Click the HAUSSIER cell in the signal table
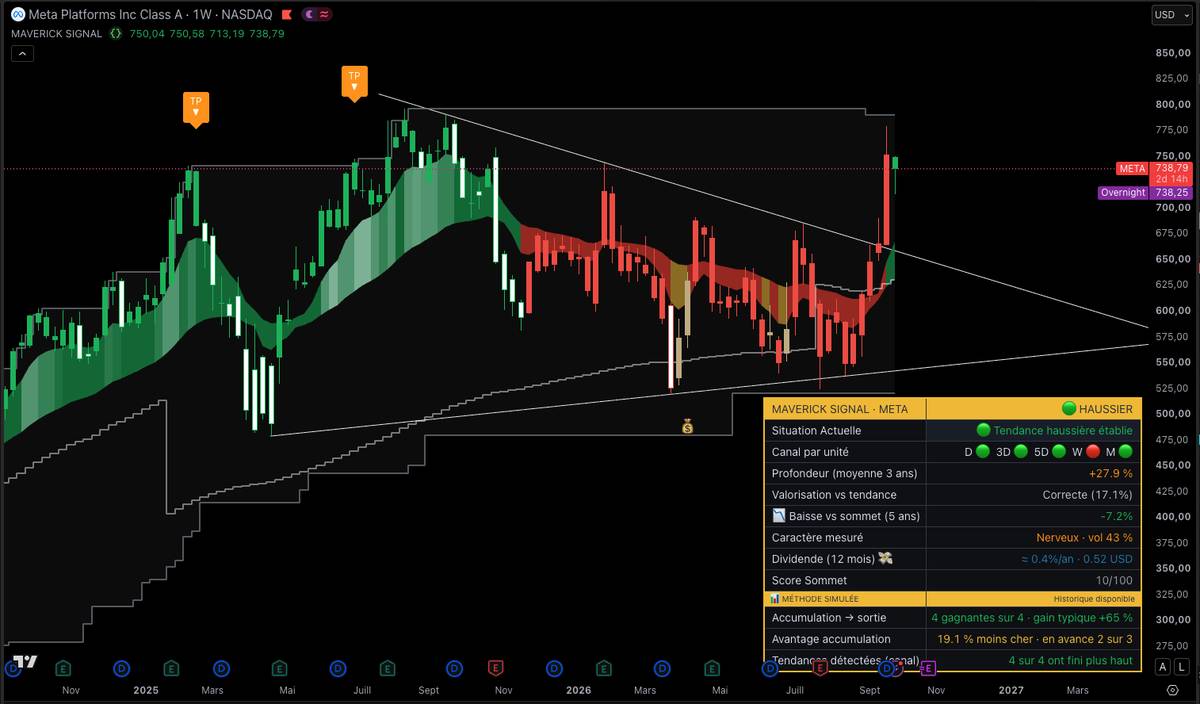1200x704 pixels. [x=1033, y=409]
